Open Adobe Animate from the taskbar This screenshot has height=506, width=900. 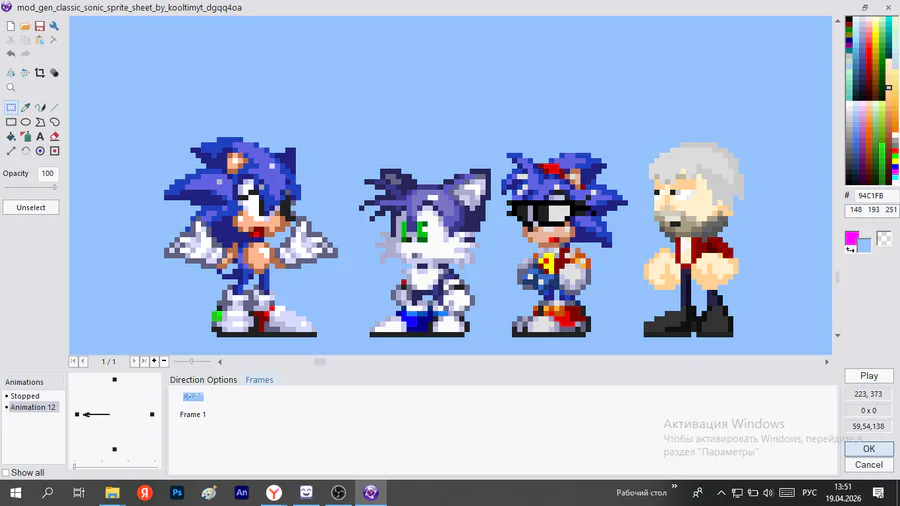pos(242,492)
